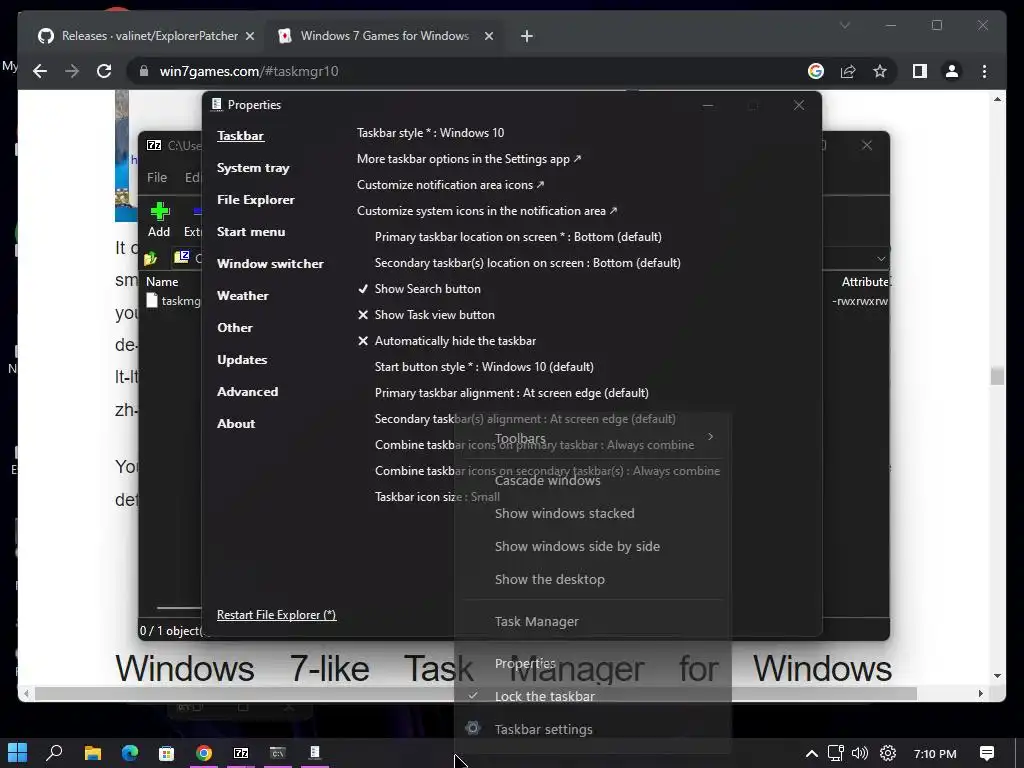Viewport: 1024px width, 768px height.
Task: Change Secondary taskbar(s) location option
Action: click(528, 263)
